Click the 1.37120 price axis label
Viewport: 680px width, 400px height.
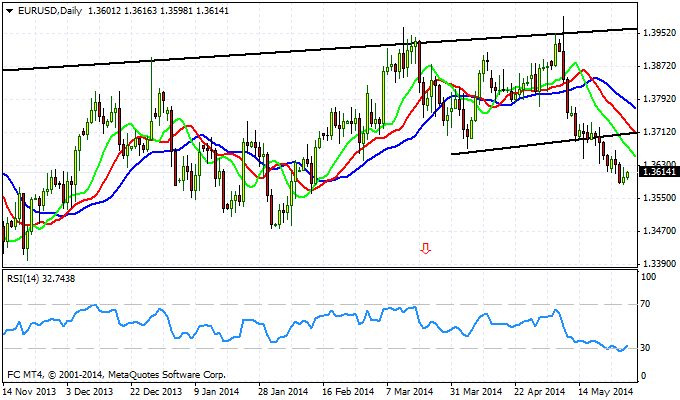pos(660,131)
